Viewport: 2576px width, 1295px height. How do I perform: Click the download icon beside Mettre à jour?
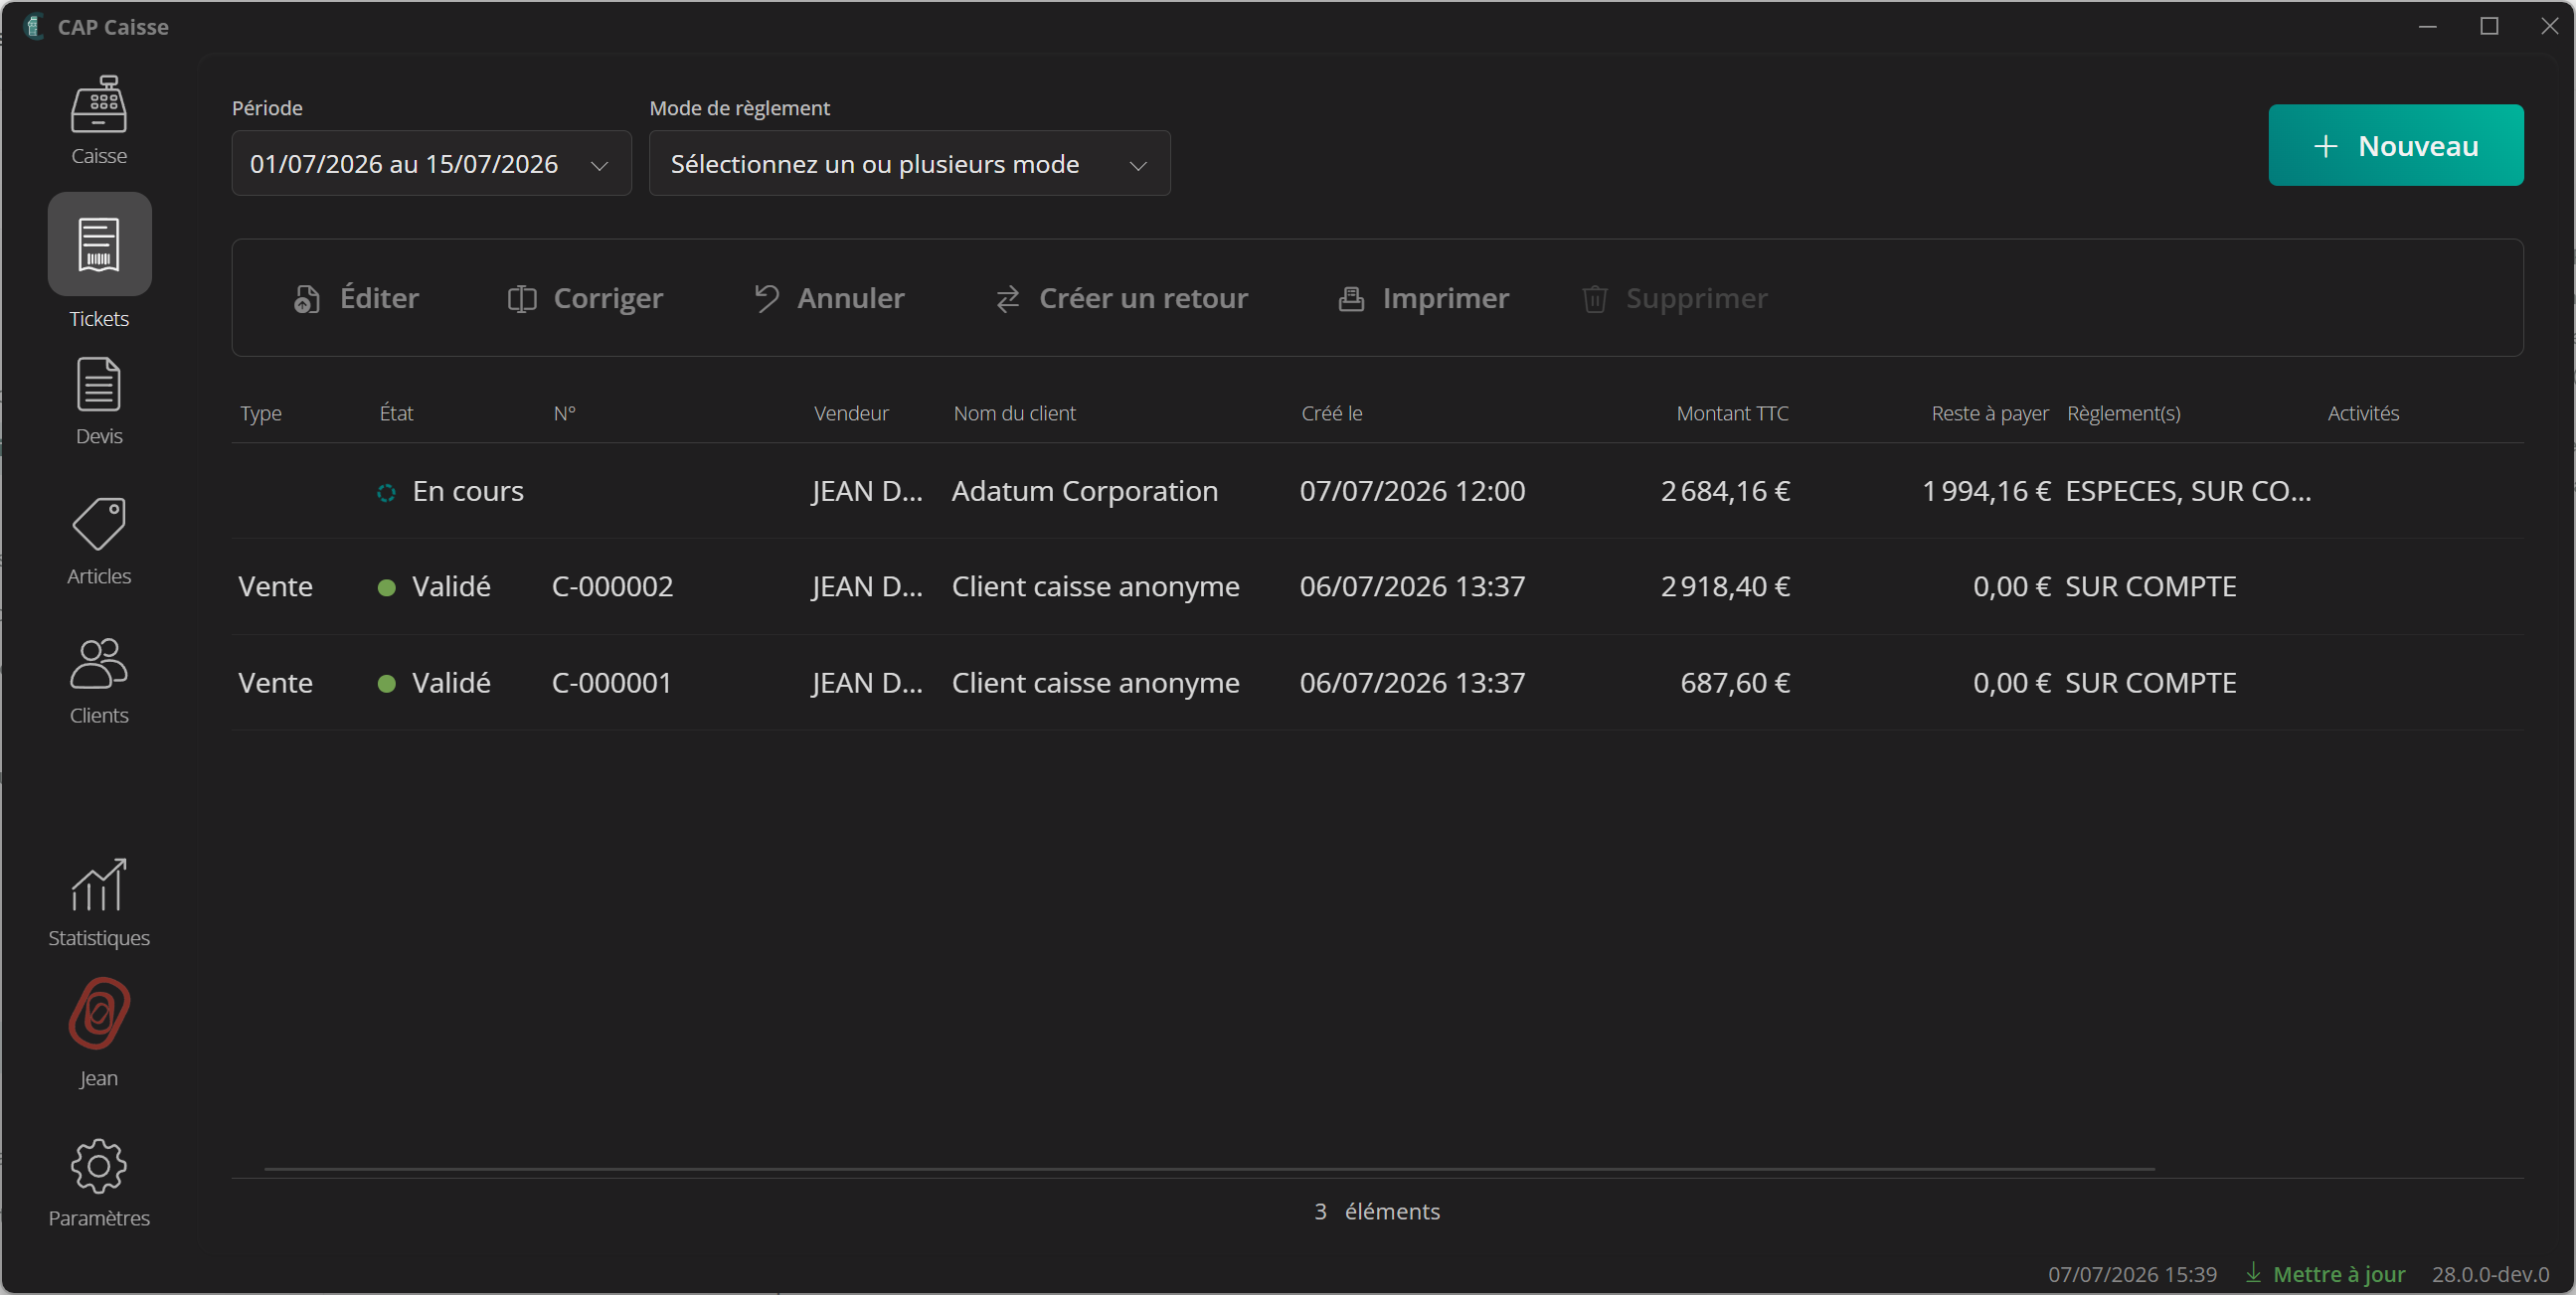pyautogui.click(x=2253, y=1272)
